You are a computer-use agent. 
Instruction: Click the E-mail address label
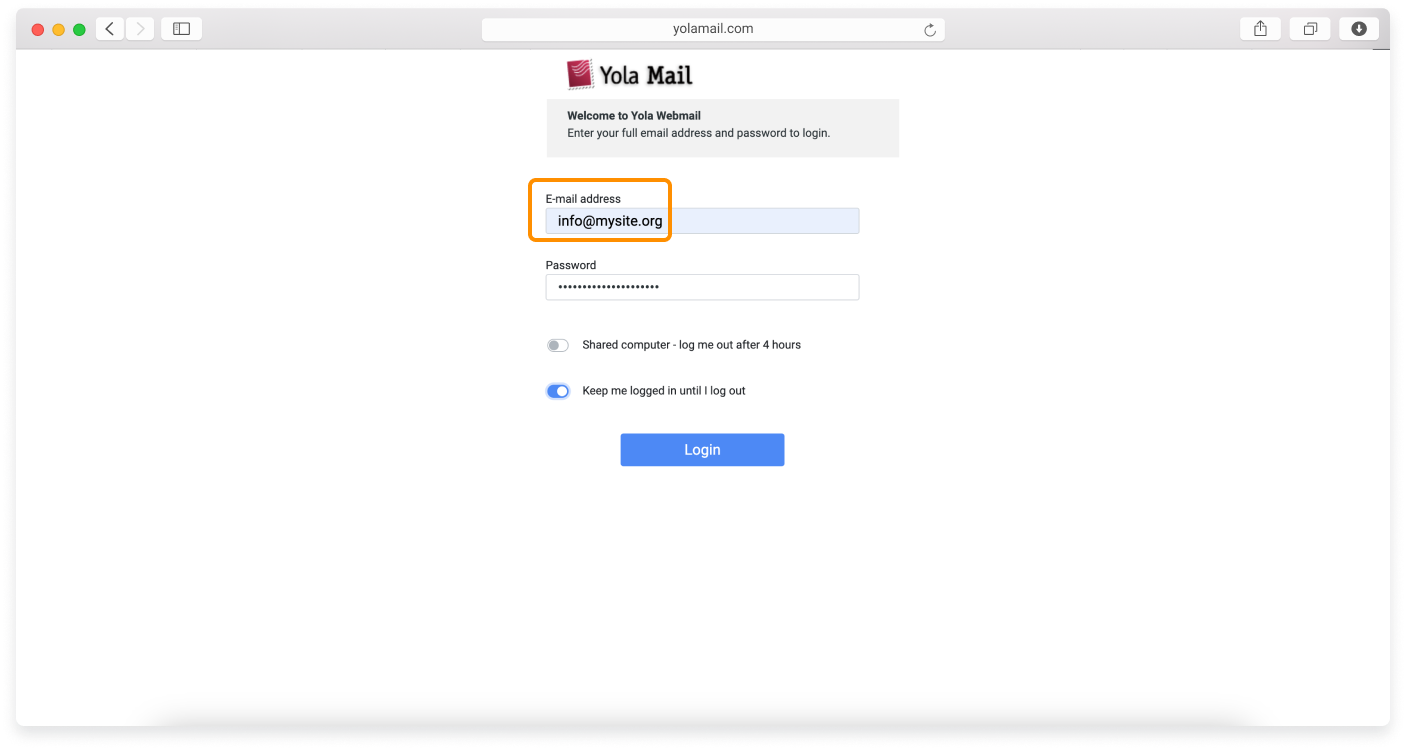click(x=582, y=198)
